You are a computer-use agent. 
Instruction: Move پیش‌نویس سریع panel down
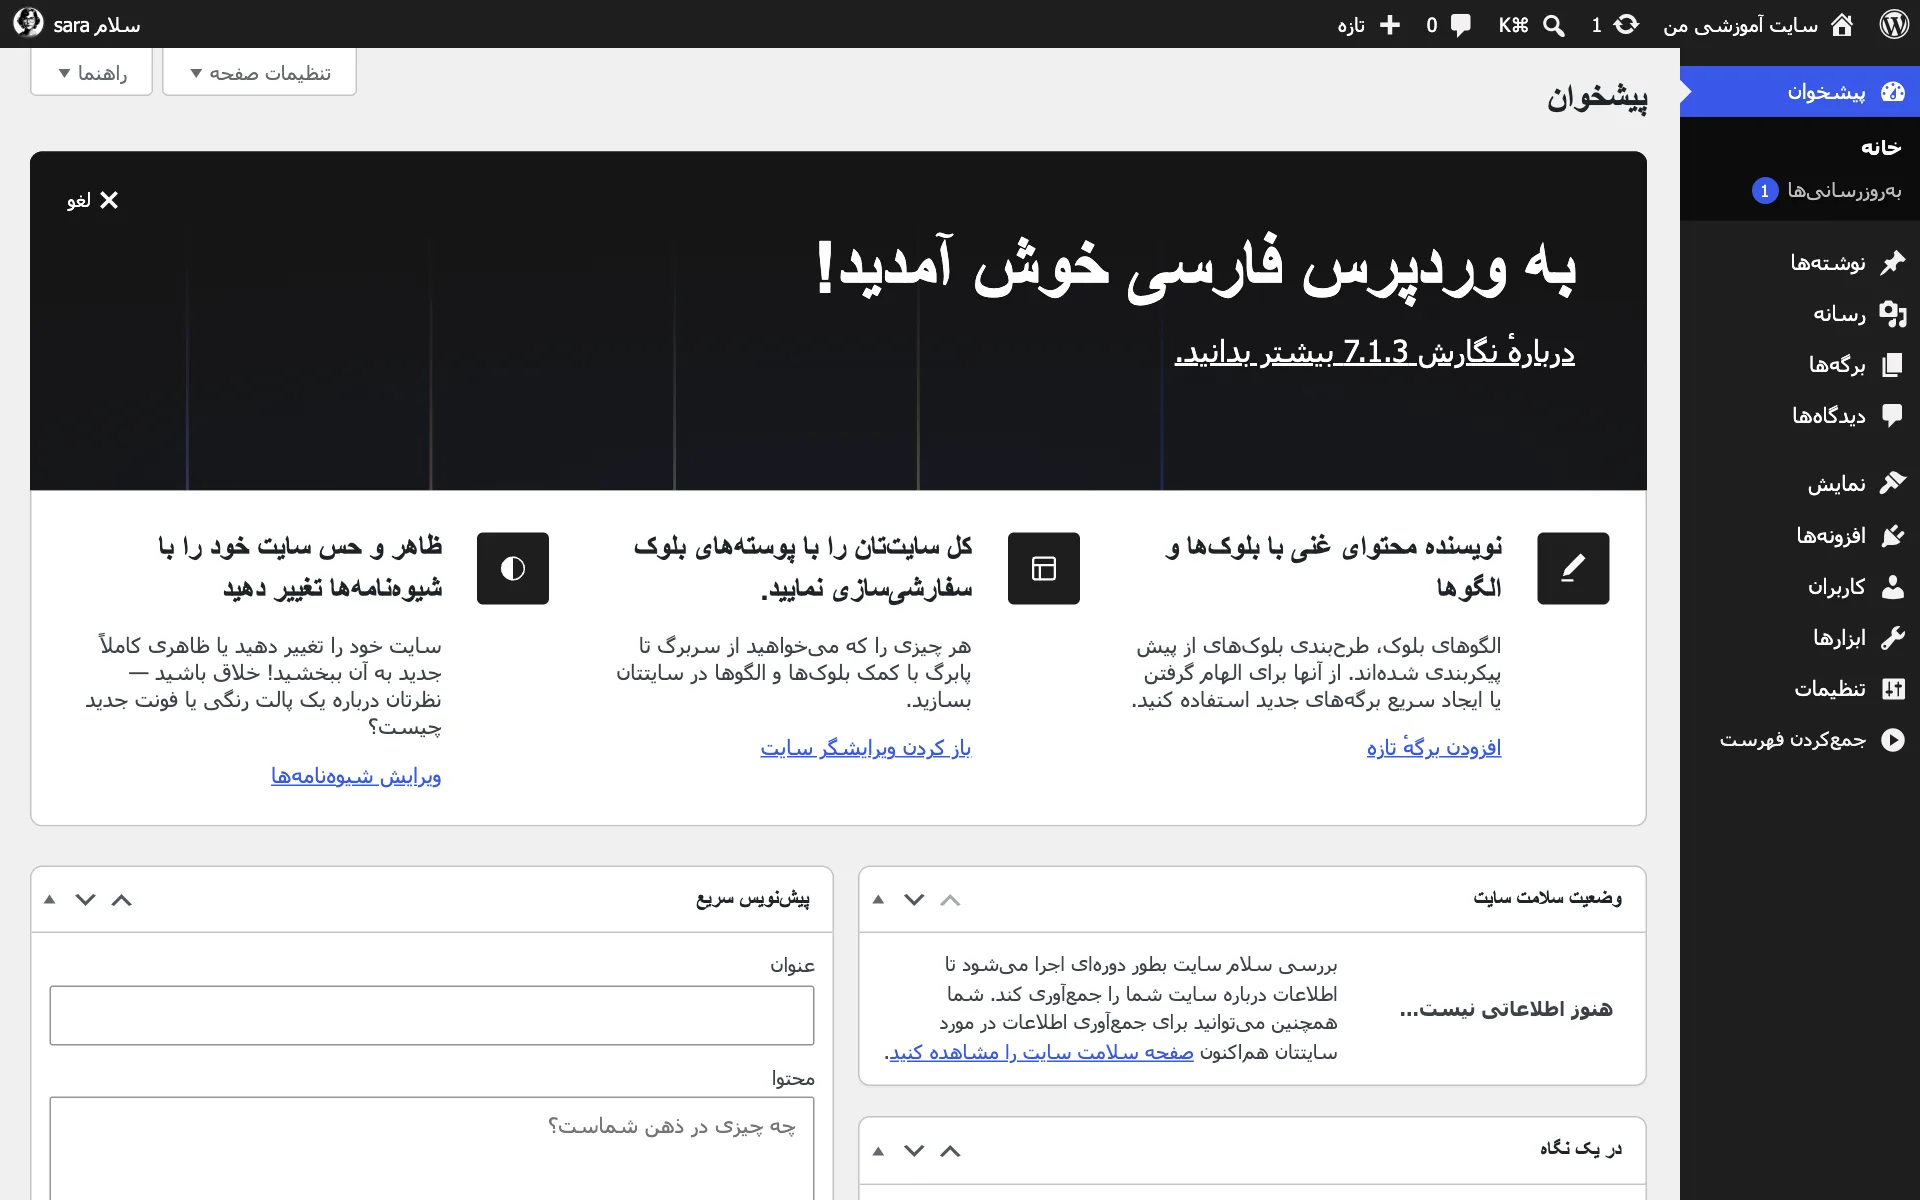coord(86,899)
